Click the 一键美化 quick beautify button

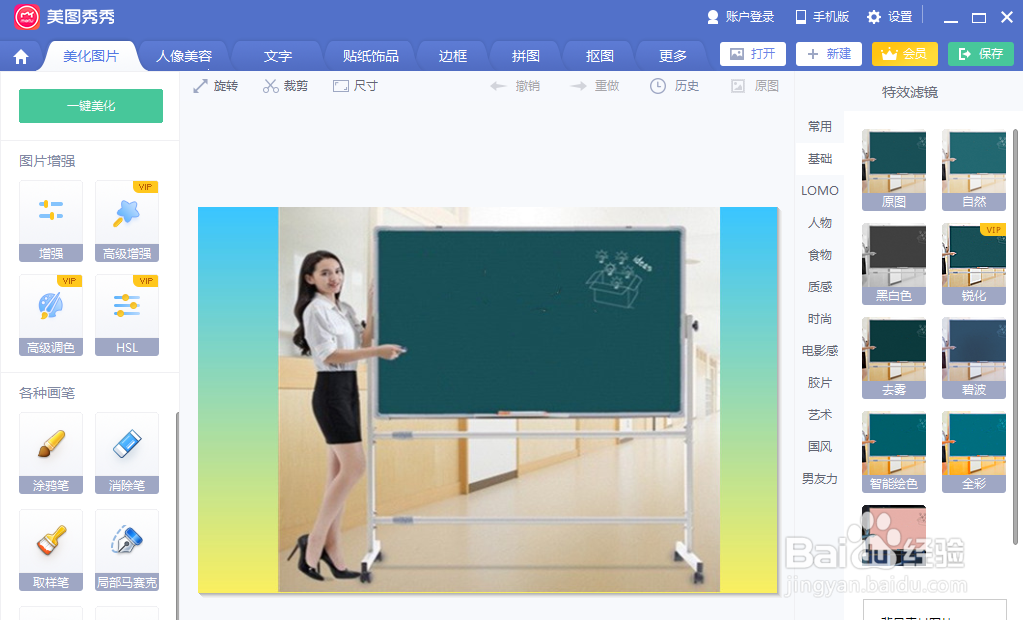pyautogui.click(x=90, y=104)
